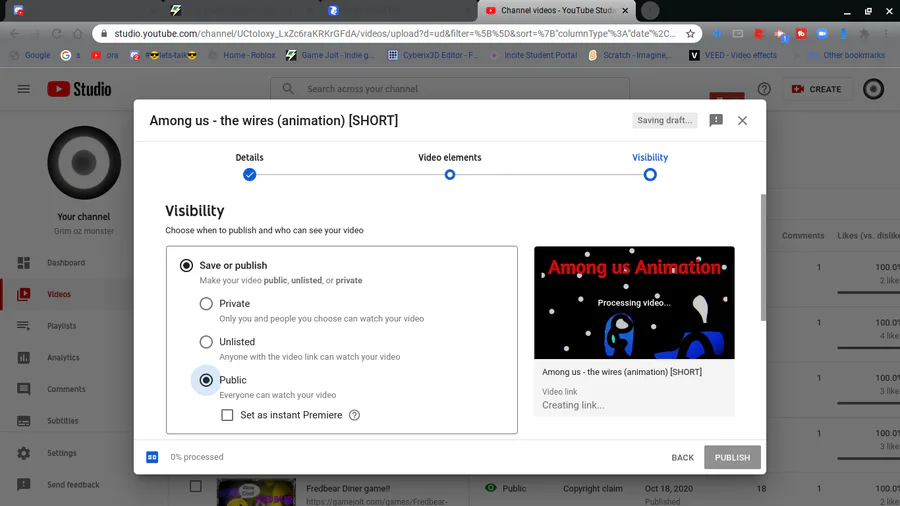The width and height of the screenshot is (900, 506).
Task: Click the CREATE video button
Action: click(817, 89)
